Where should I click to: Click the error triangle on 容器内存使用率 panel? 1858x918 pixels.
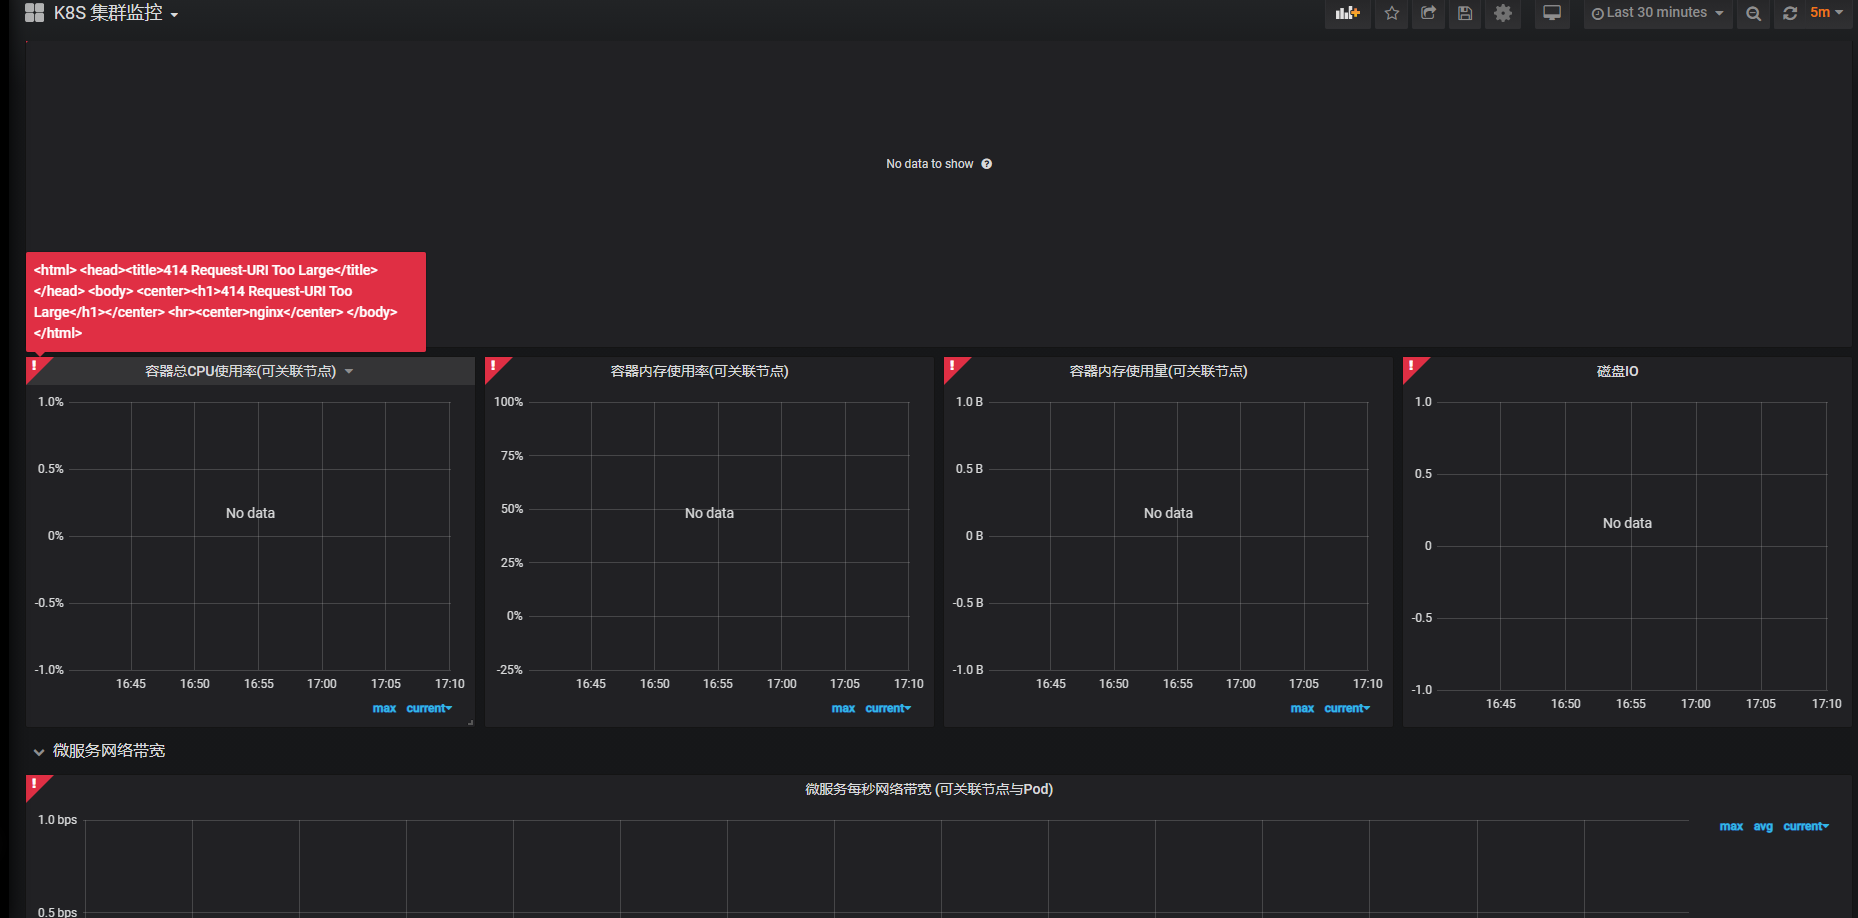[x=496, y=368]
